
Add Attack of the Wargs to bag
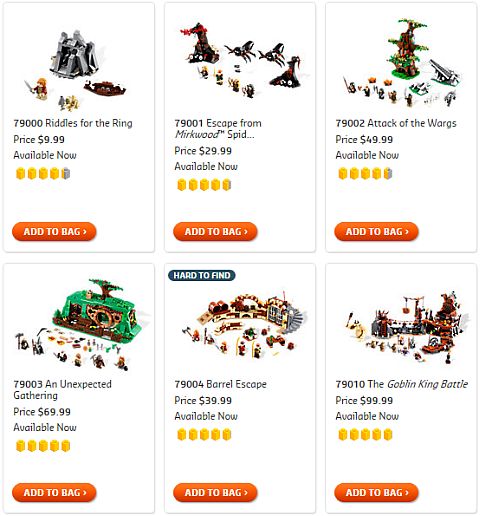point(376,231)
